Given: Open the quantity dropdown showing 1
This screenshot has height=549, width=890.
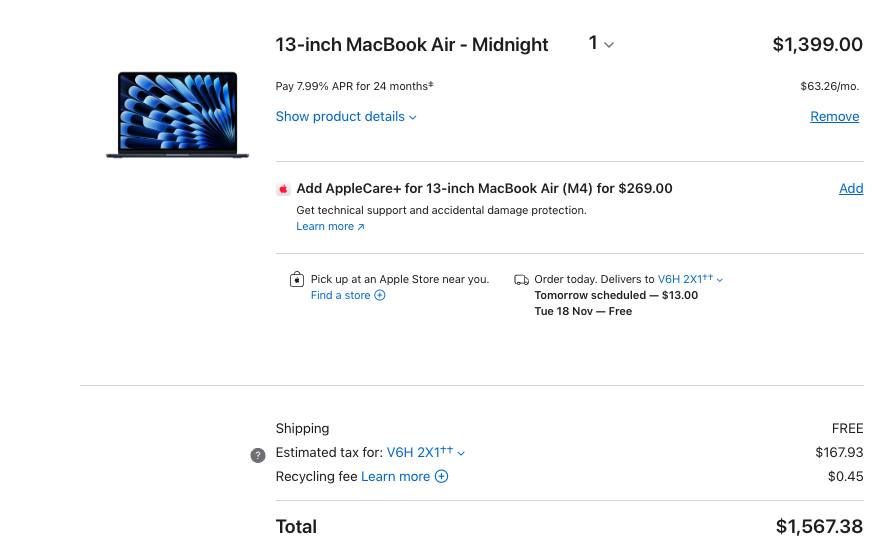Looking at the screenshot, I should pyautogui.click(x=600, y=44).
